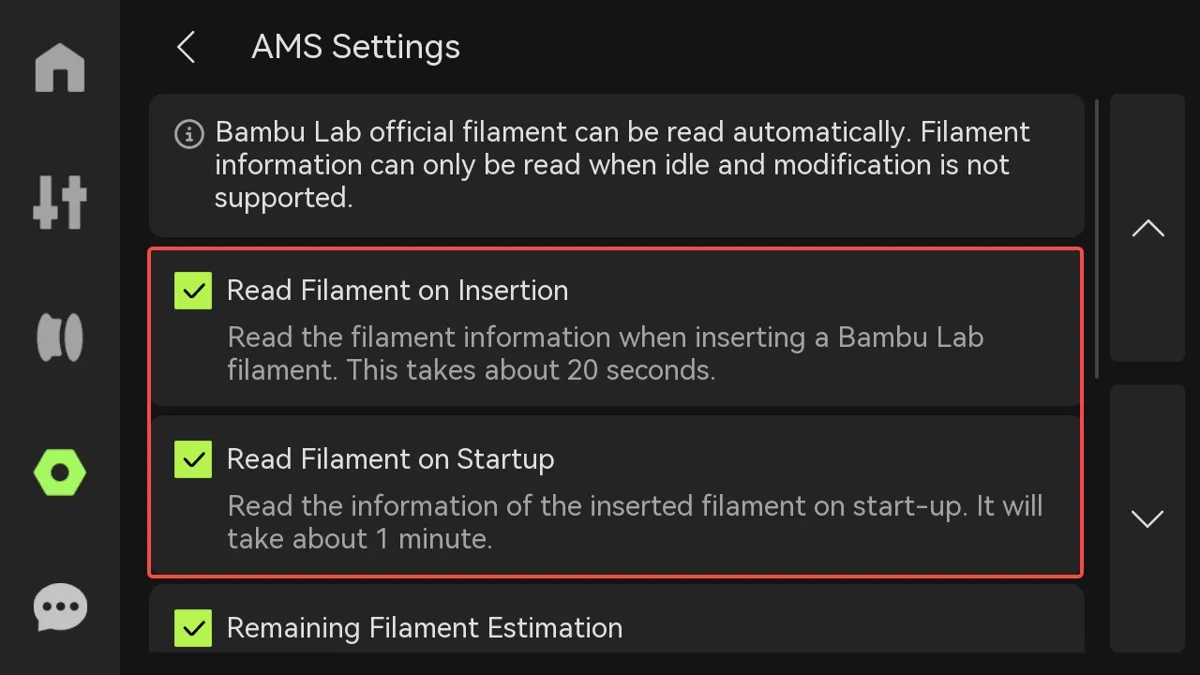The height and width of the screenshot is (675, 1200).
Task: Uncheck Read Filament on Startup checkbox
Action: 193,460
